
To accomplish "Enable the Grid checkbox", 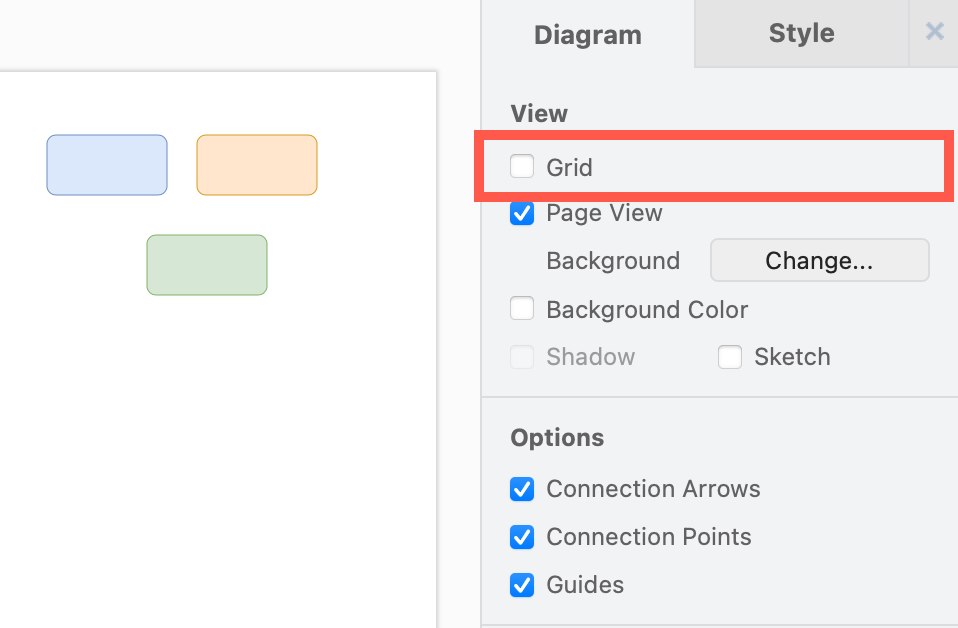I will (521, 166).
